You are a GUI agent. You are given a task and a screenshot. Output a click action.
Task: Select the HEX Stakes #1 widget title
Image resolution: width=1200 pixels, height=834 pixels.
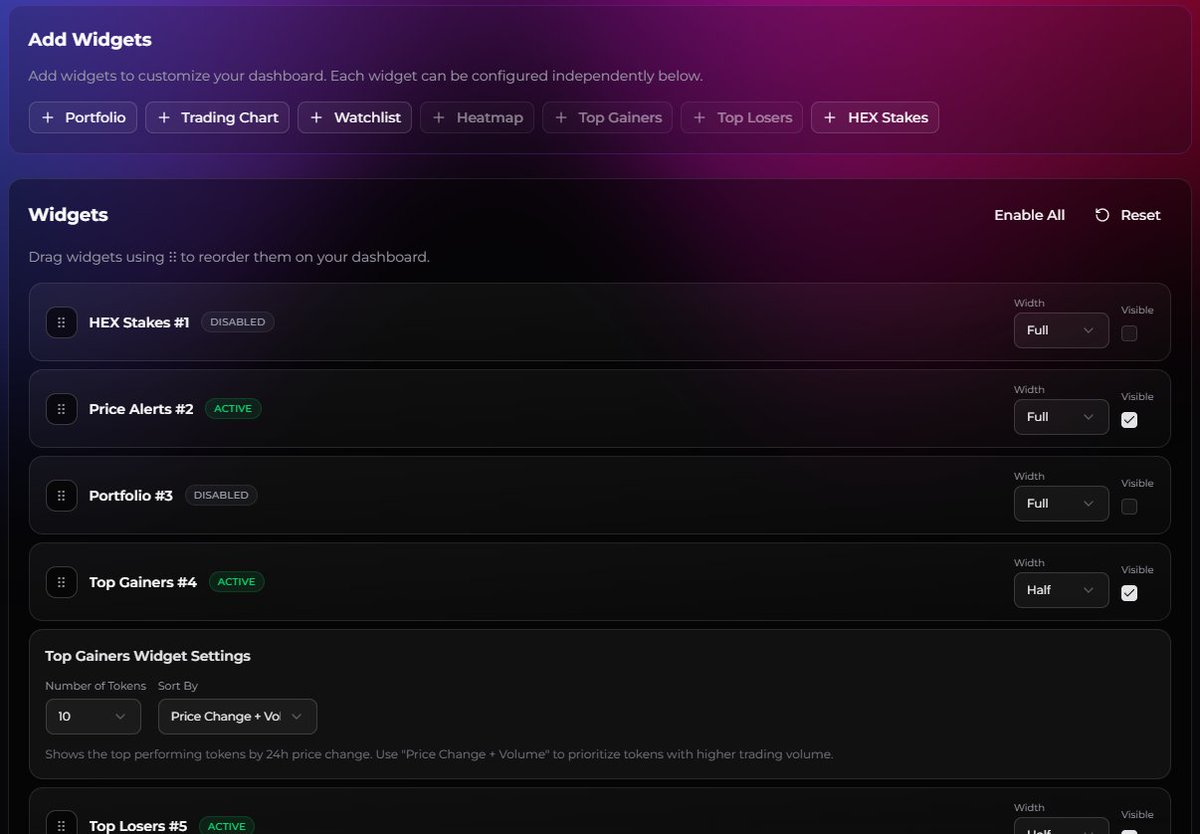pyautogui.click(x=139, y=322)
